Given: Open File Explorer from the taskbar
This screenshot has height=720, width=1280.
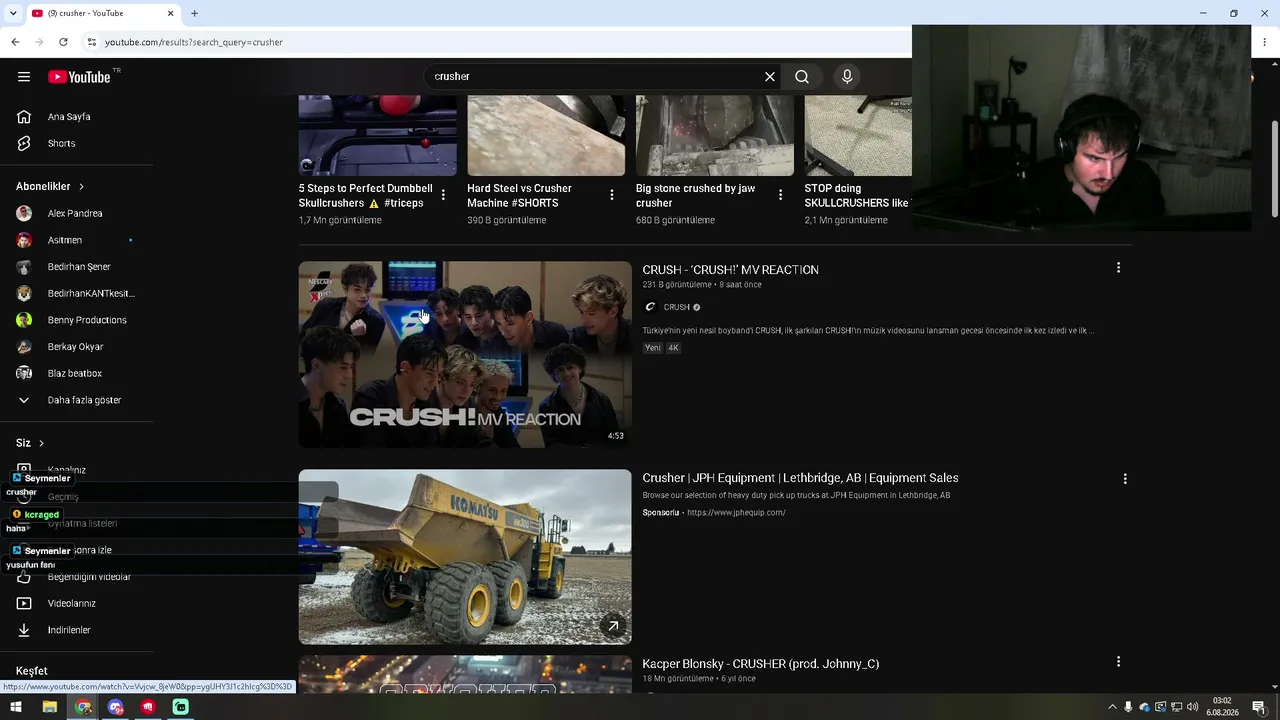Looking at the screenshot, I should click(x=49, y=707).
